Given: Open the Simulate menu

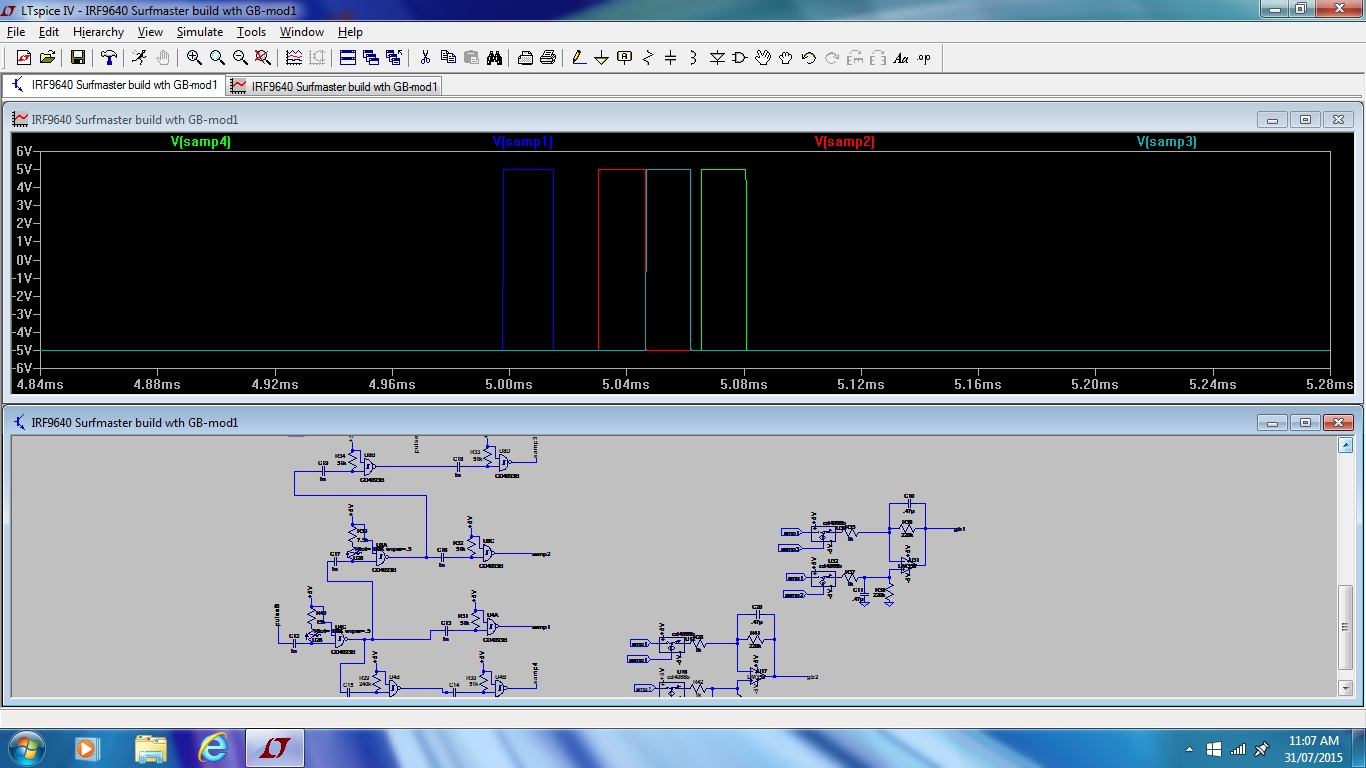Looking at the screenshot, I should coord(200,32).
